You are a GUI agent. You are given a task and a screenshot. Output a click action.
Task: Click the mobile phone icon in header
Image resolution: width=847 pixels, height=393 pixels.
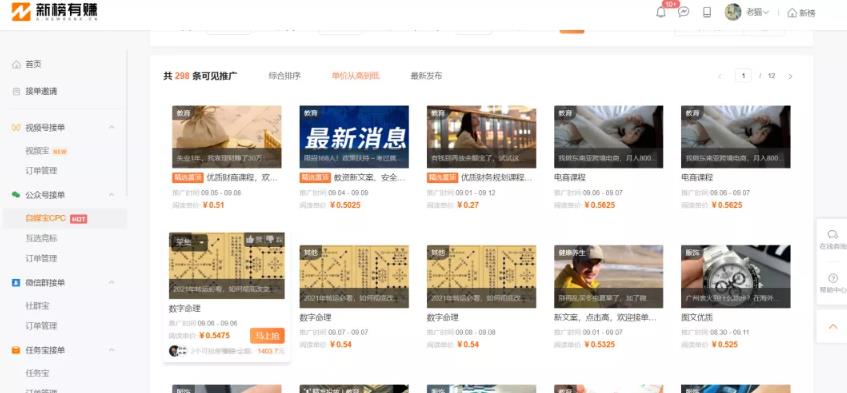click(x=707, y=12)
